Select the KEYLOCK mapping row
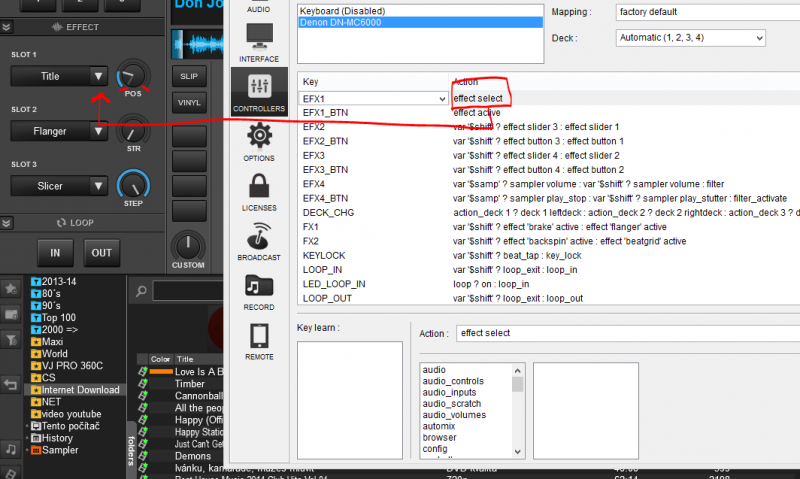800x479 pixels. point(549,256)
